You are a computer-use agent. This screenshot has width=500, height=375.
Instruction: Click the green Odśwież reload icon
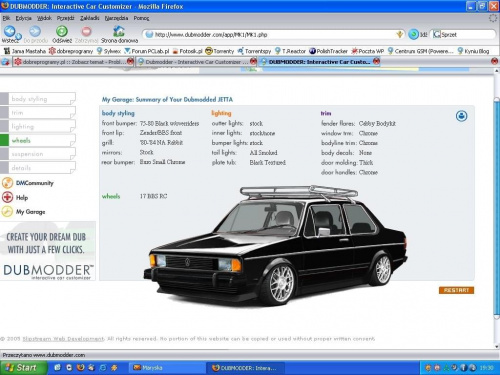(x=62, y=31)
